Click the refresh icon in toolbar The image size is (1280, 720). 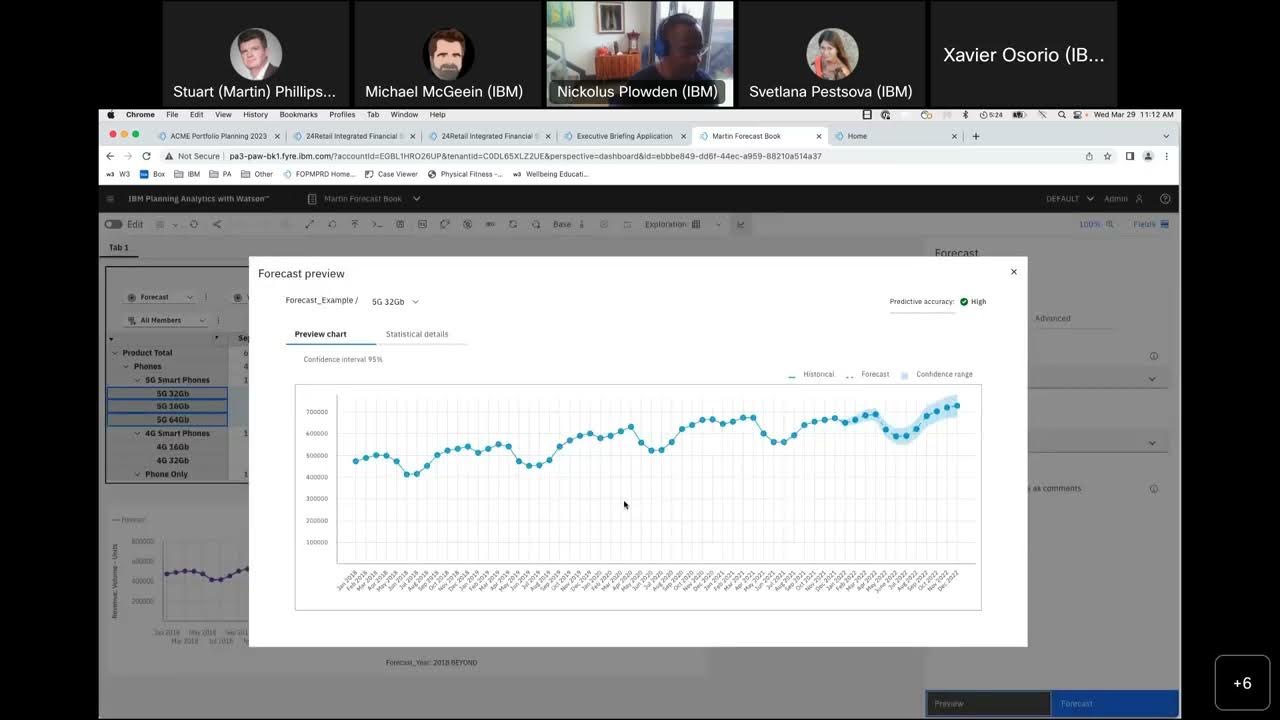pyautogui.click(x=194, y=224)
